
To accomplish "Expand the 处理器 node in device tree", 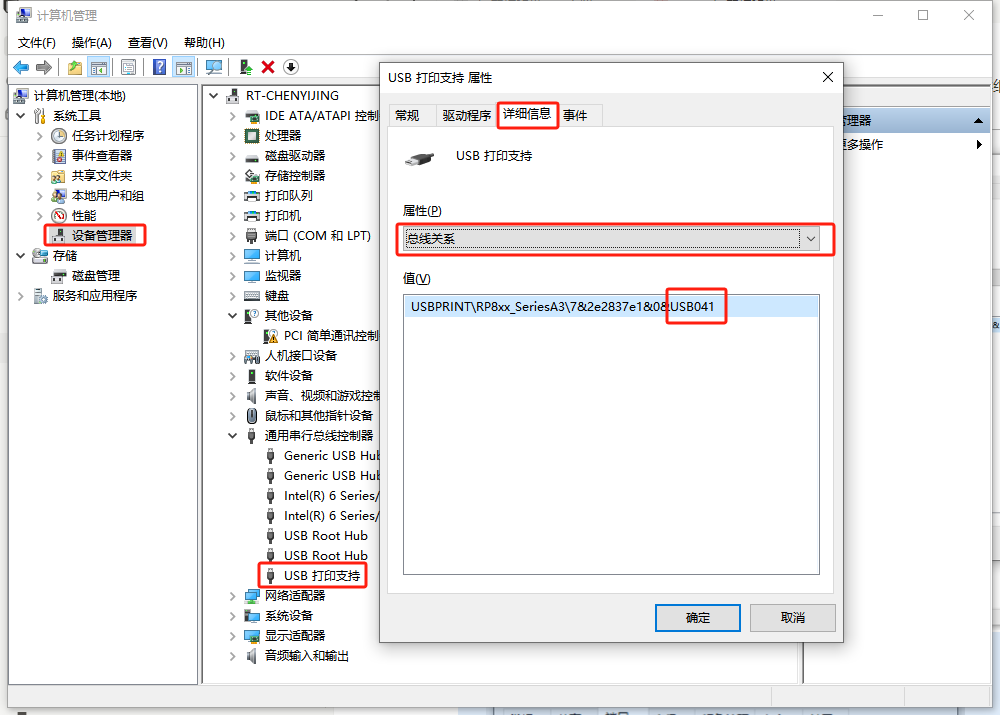I will [233, 136].
